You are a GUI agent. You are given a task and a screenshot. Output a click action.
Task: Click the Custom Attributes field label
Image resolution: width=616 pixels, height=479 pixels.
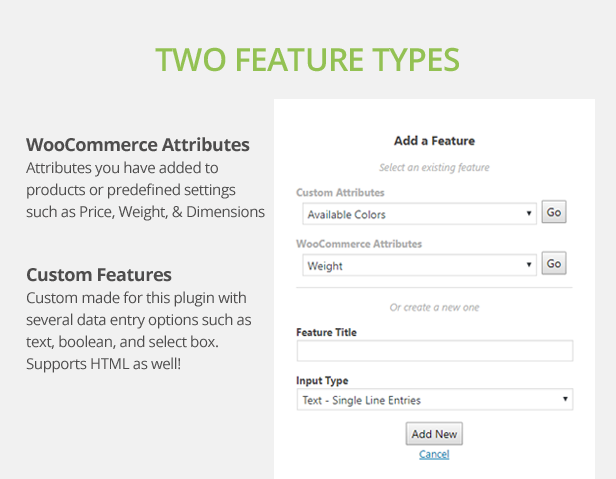click(x=340, y=193)
